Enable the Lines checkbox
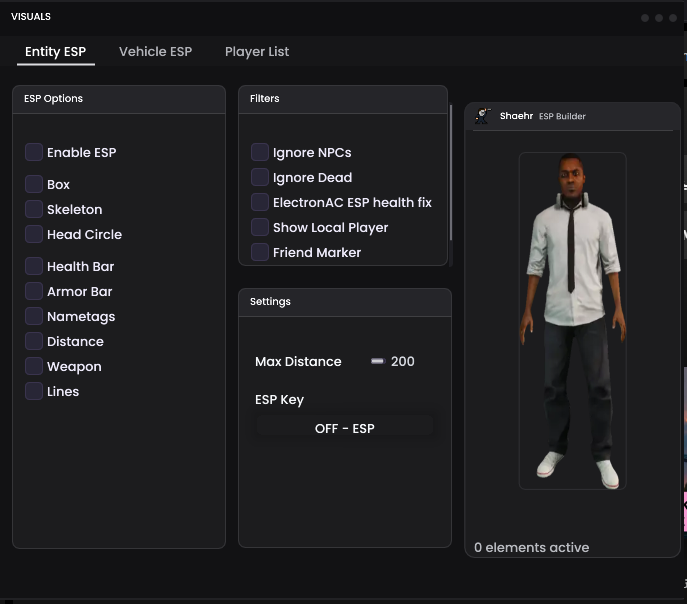Screen dimensions: 687x604 tap(34, 391)
